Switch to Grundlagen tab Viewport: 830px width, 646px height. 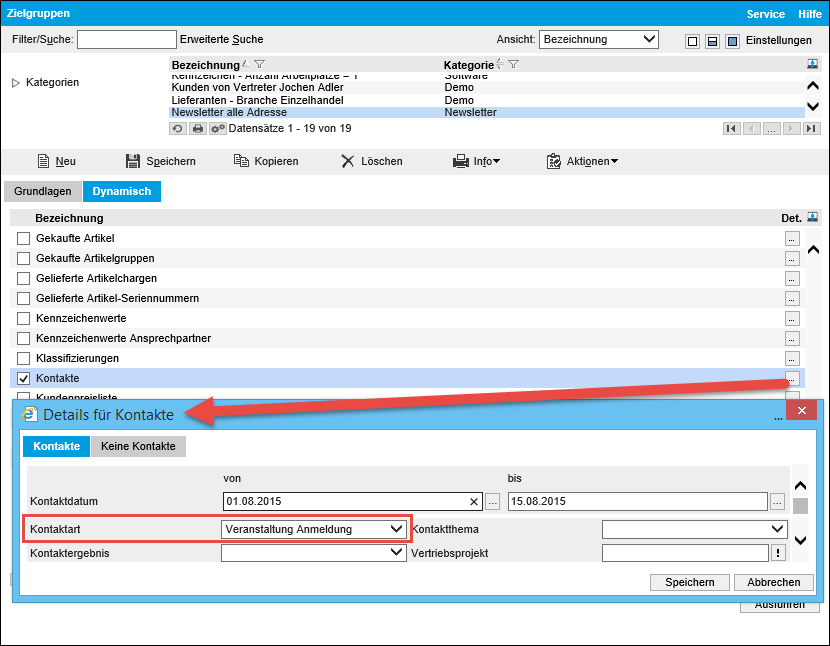(x=43, y=192)
